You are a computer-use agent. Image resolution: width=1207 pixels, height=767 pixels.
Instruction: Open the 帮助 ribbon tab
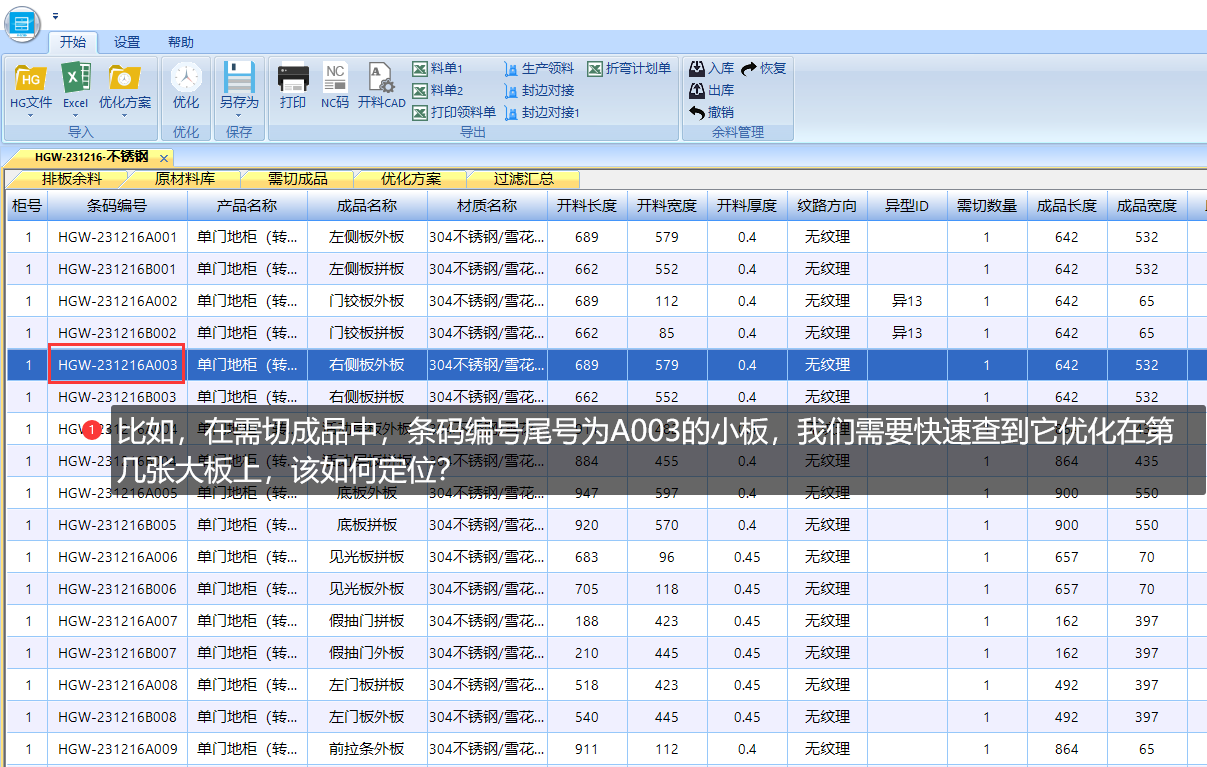coord(181,42)
